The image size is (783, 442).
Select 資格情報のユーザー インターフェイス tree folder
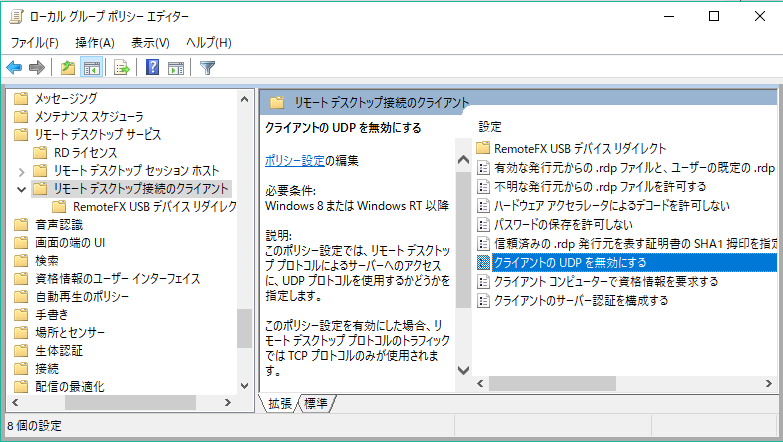[117, 279]
